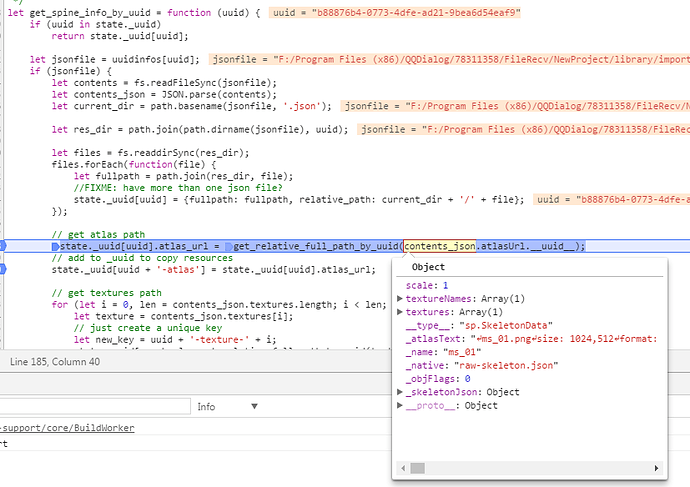Open the support/core/BuildWorker link

(67, 428)
